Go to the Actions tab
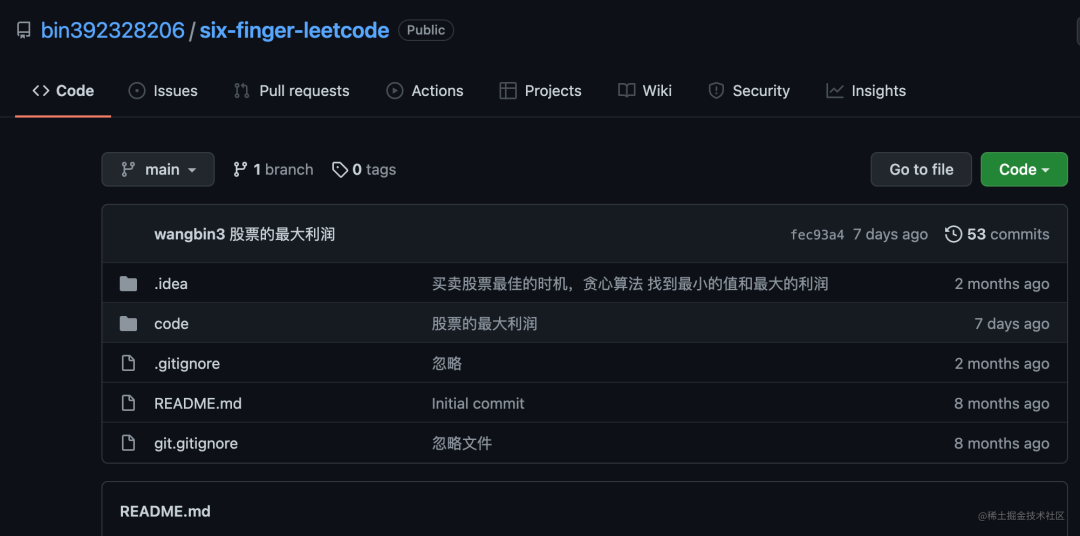Image resolution: width=1080 pixels, height=536 pixels. point(425,91)
